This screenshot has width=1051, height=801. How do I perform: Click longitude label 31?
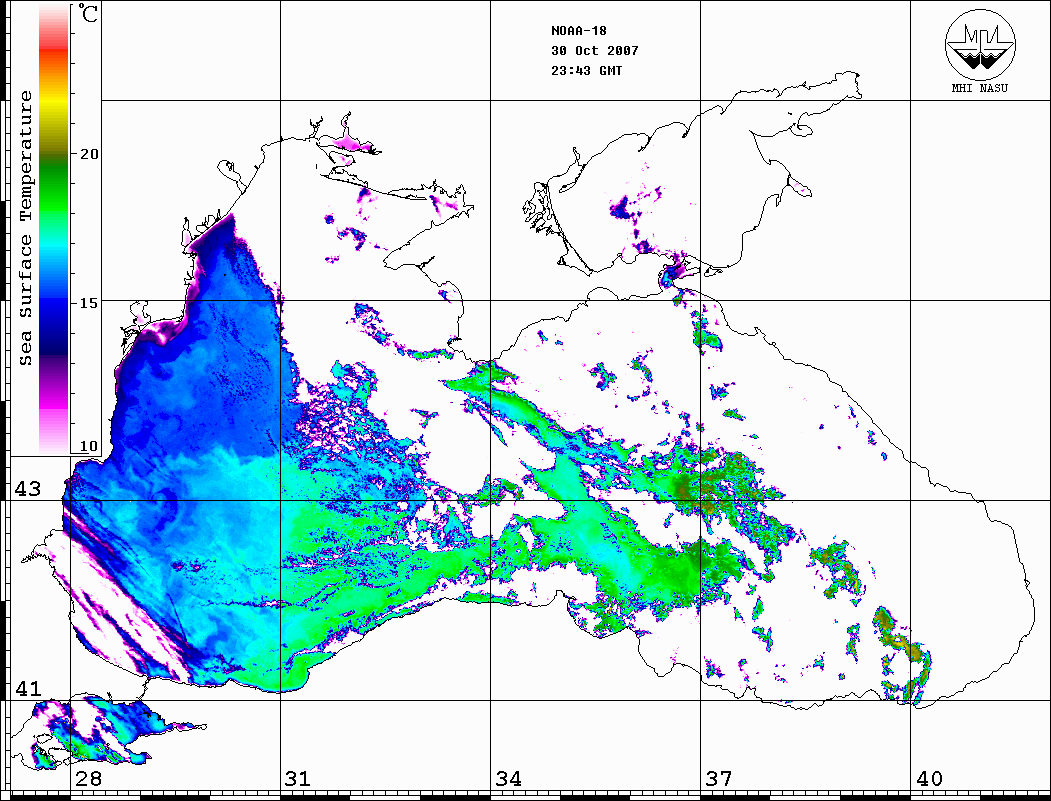tap(298, 779)
